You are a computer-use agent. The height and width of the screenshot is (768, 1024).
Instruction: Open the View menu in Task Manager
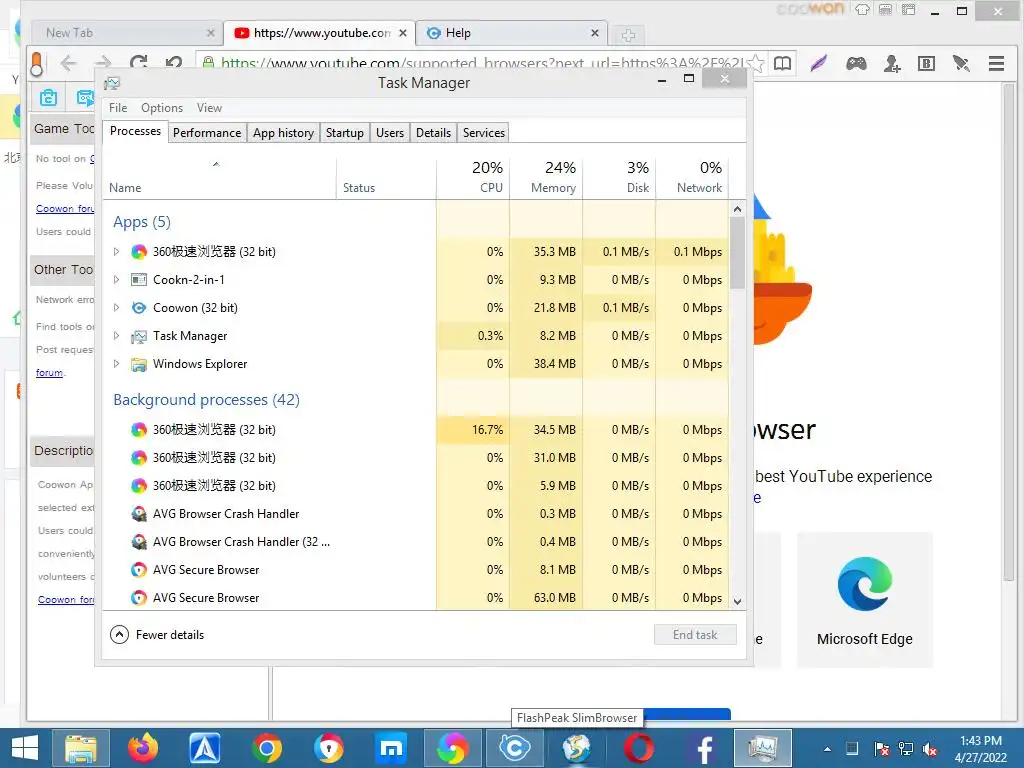point(209,108)
